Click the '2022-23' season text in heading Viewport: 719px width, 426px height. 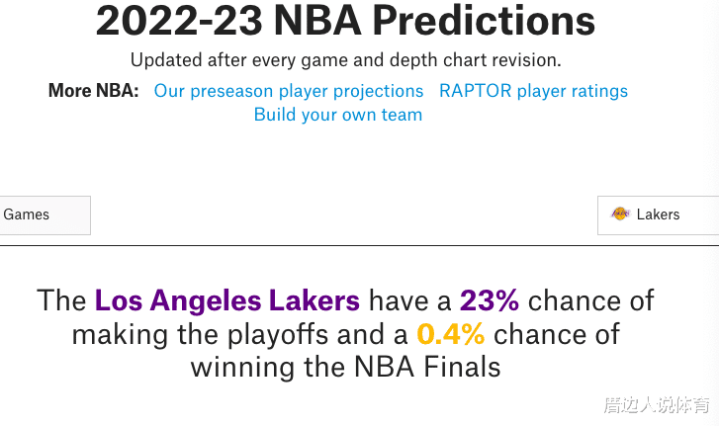179,21
